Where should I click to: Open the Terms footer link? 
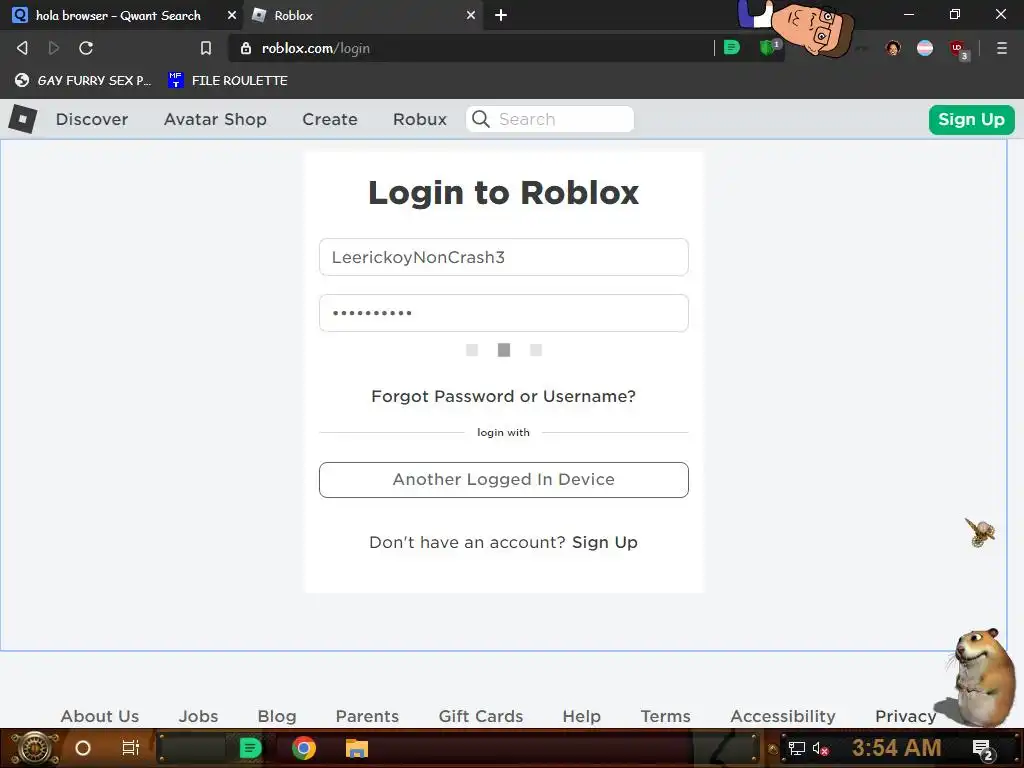[665, 716]
